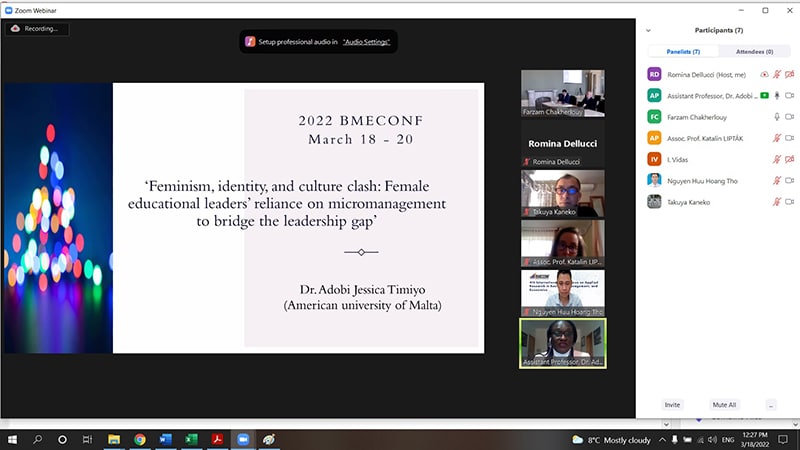This screenshot has width=800, height=450.
Task: Open the Audio Settings link
Action: (367, 42)
